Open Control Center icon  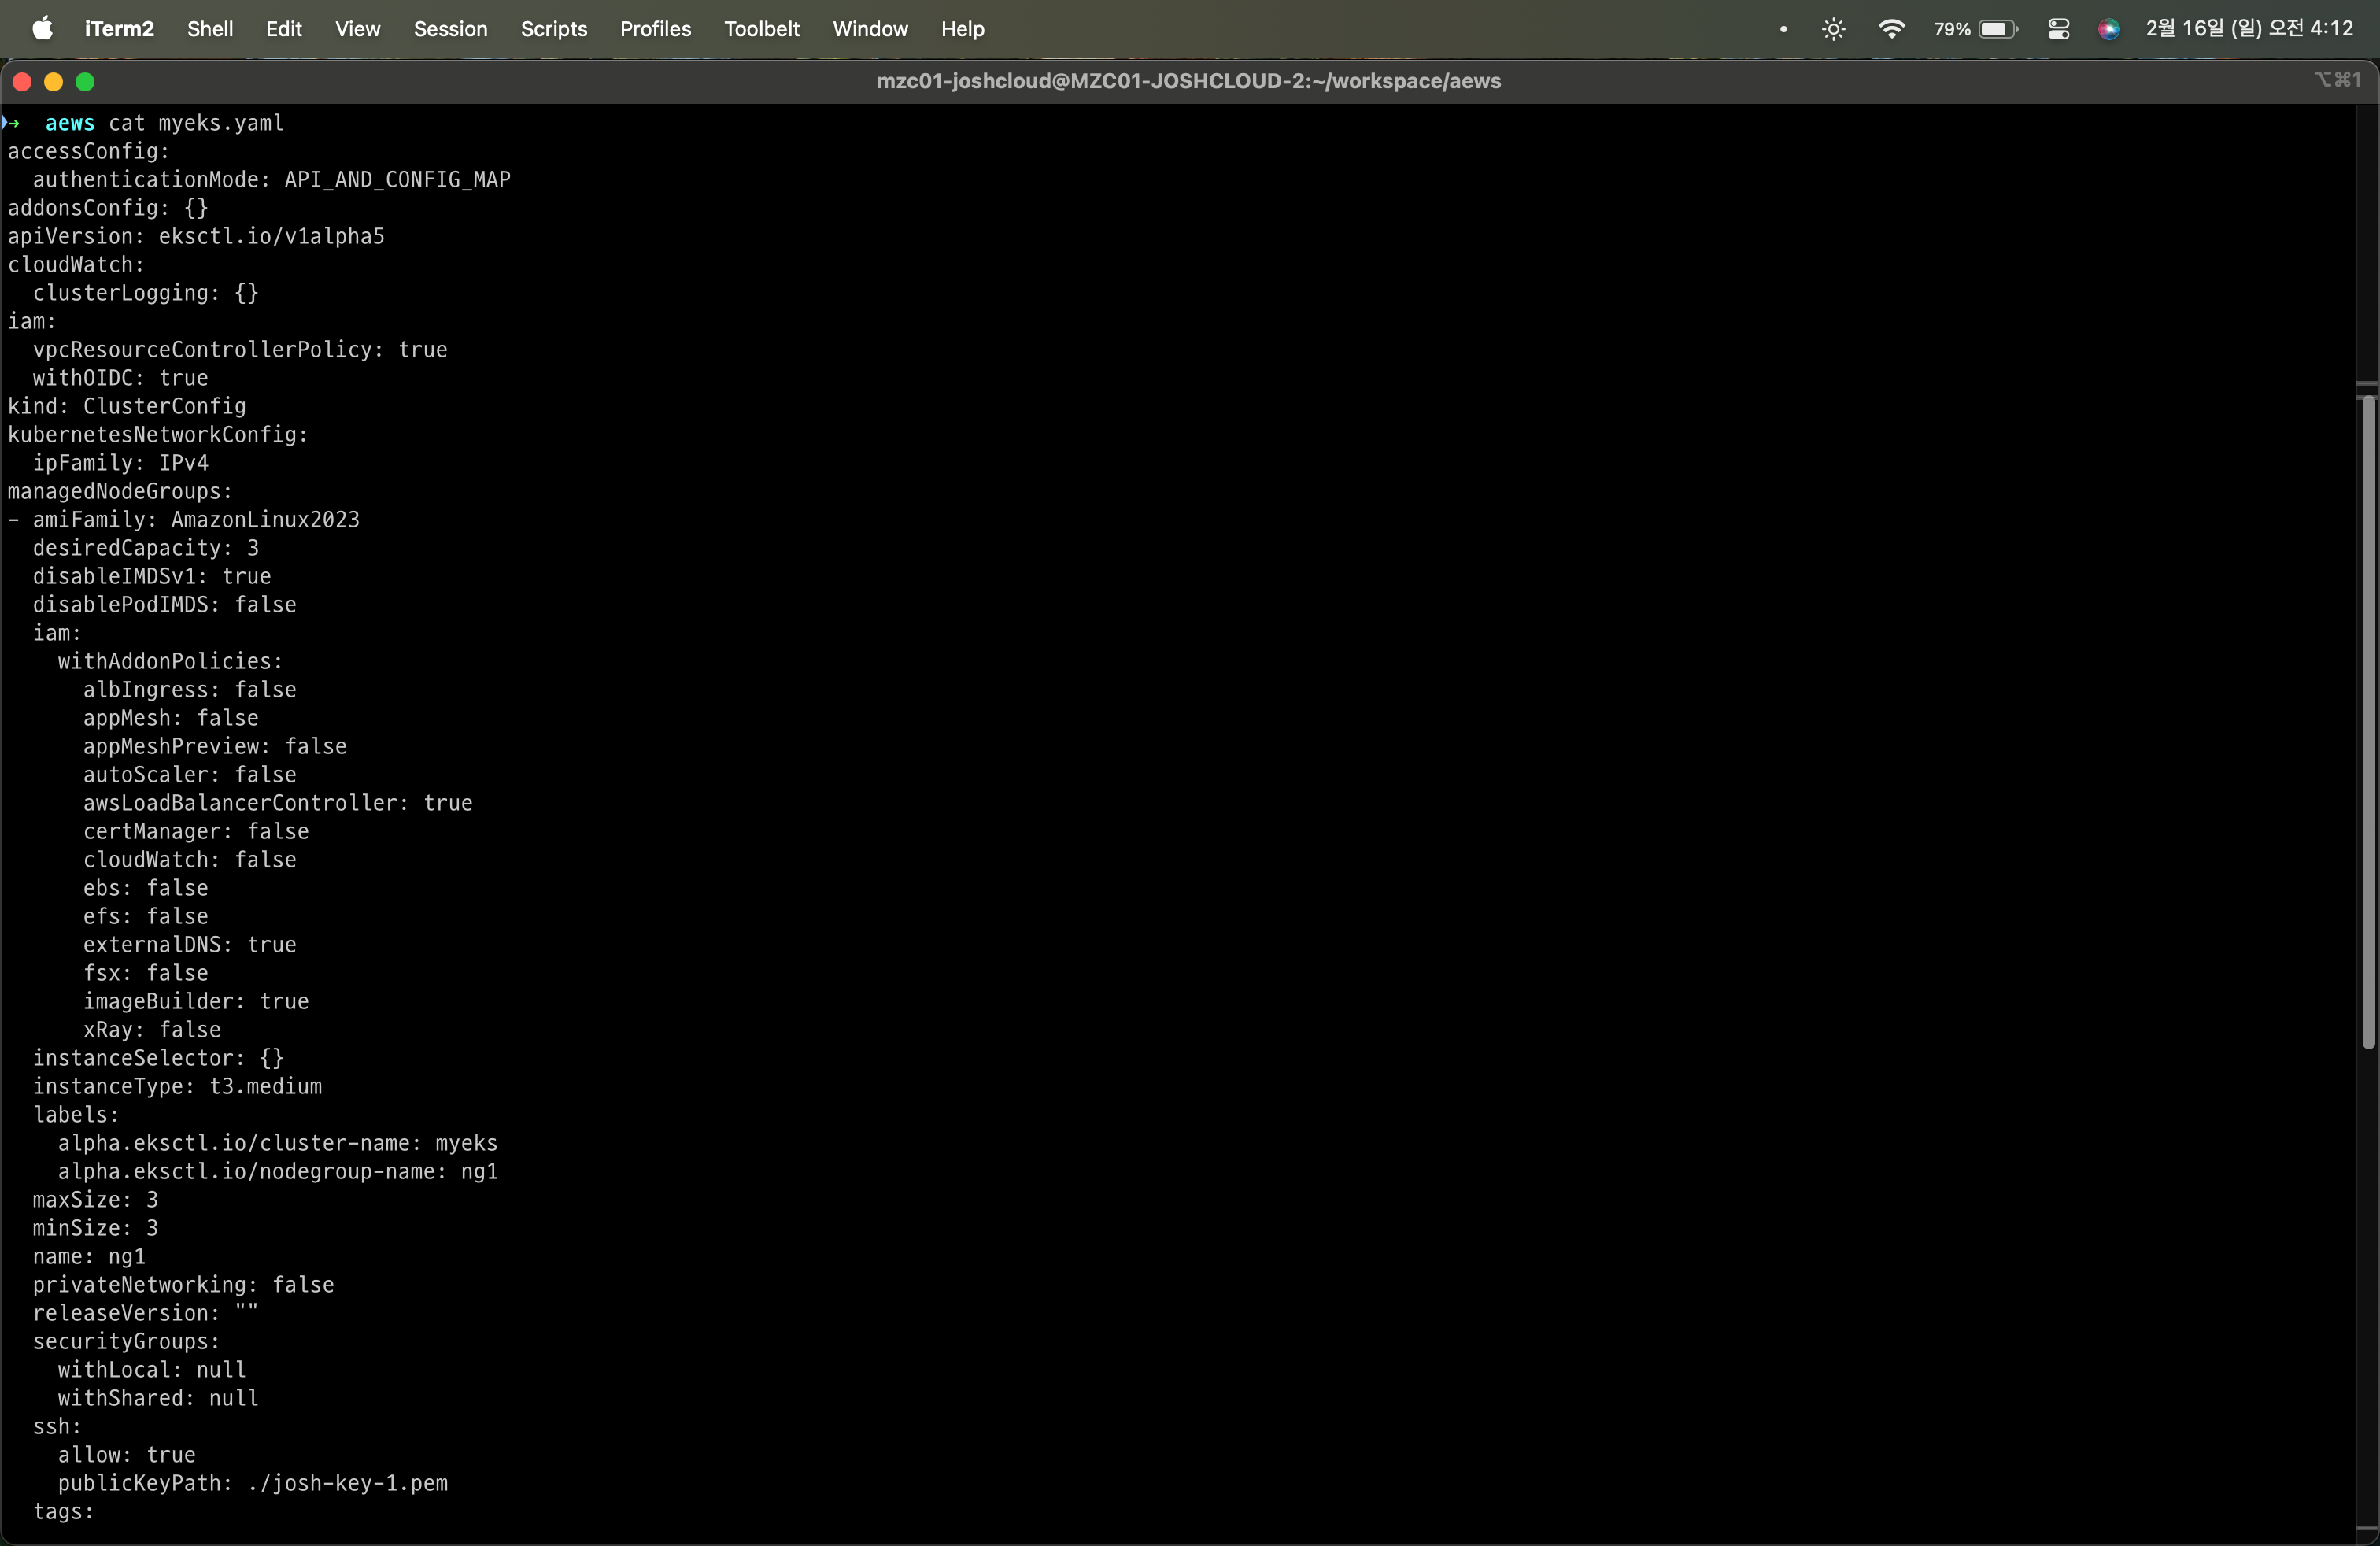point(2058,28)
